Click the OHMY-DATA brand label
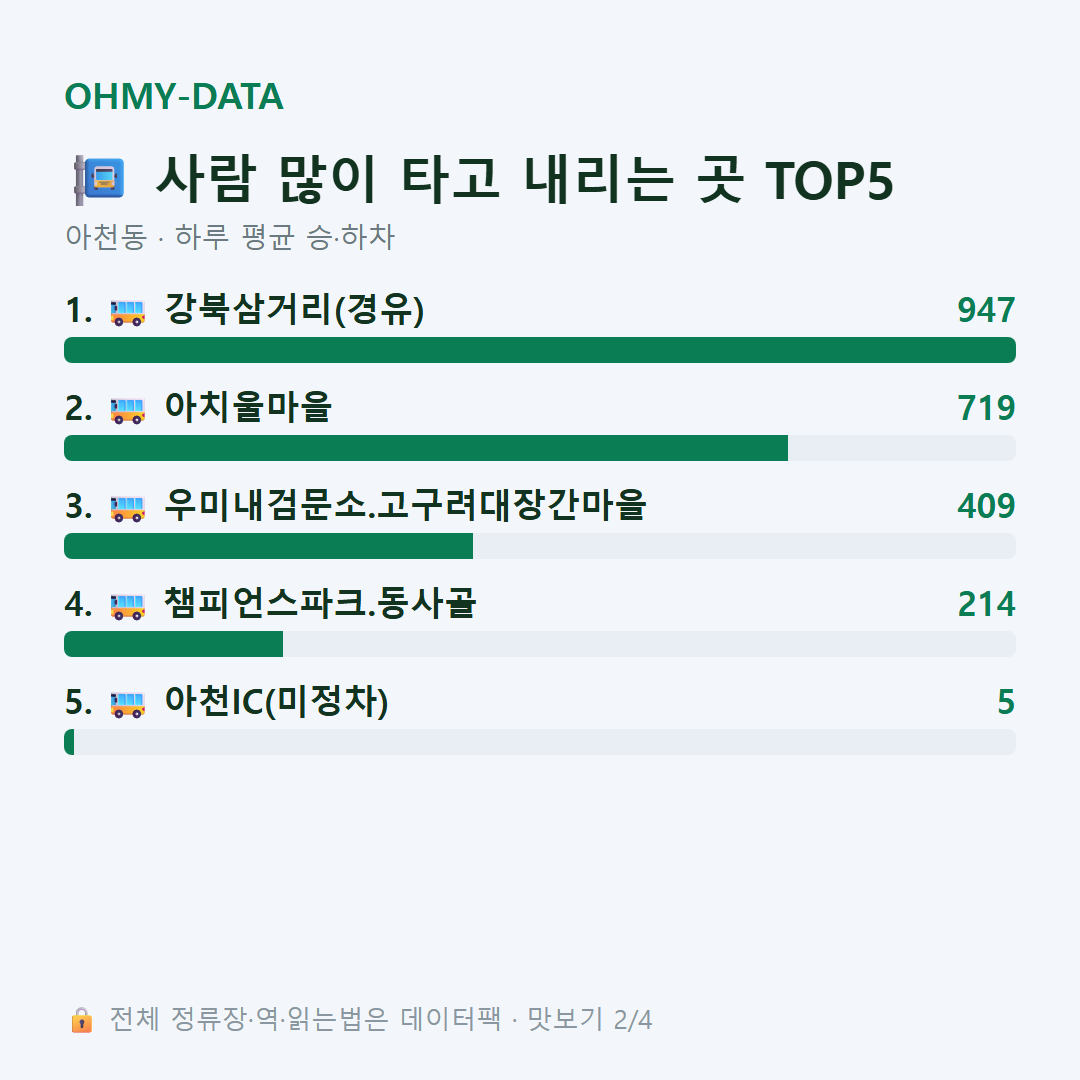This screenshot has height=1080, width=1080. (174, 96)
